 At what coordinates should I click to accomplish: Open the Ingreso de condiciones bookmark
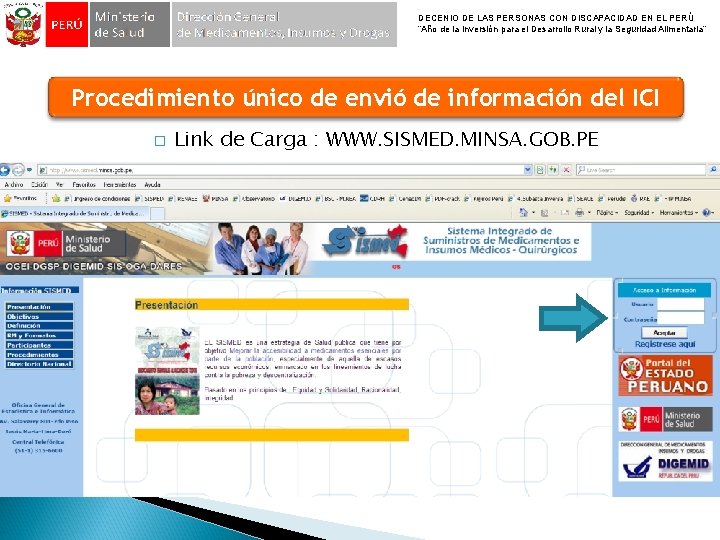pos(97,199)
